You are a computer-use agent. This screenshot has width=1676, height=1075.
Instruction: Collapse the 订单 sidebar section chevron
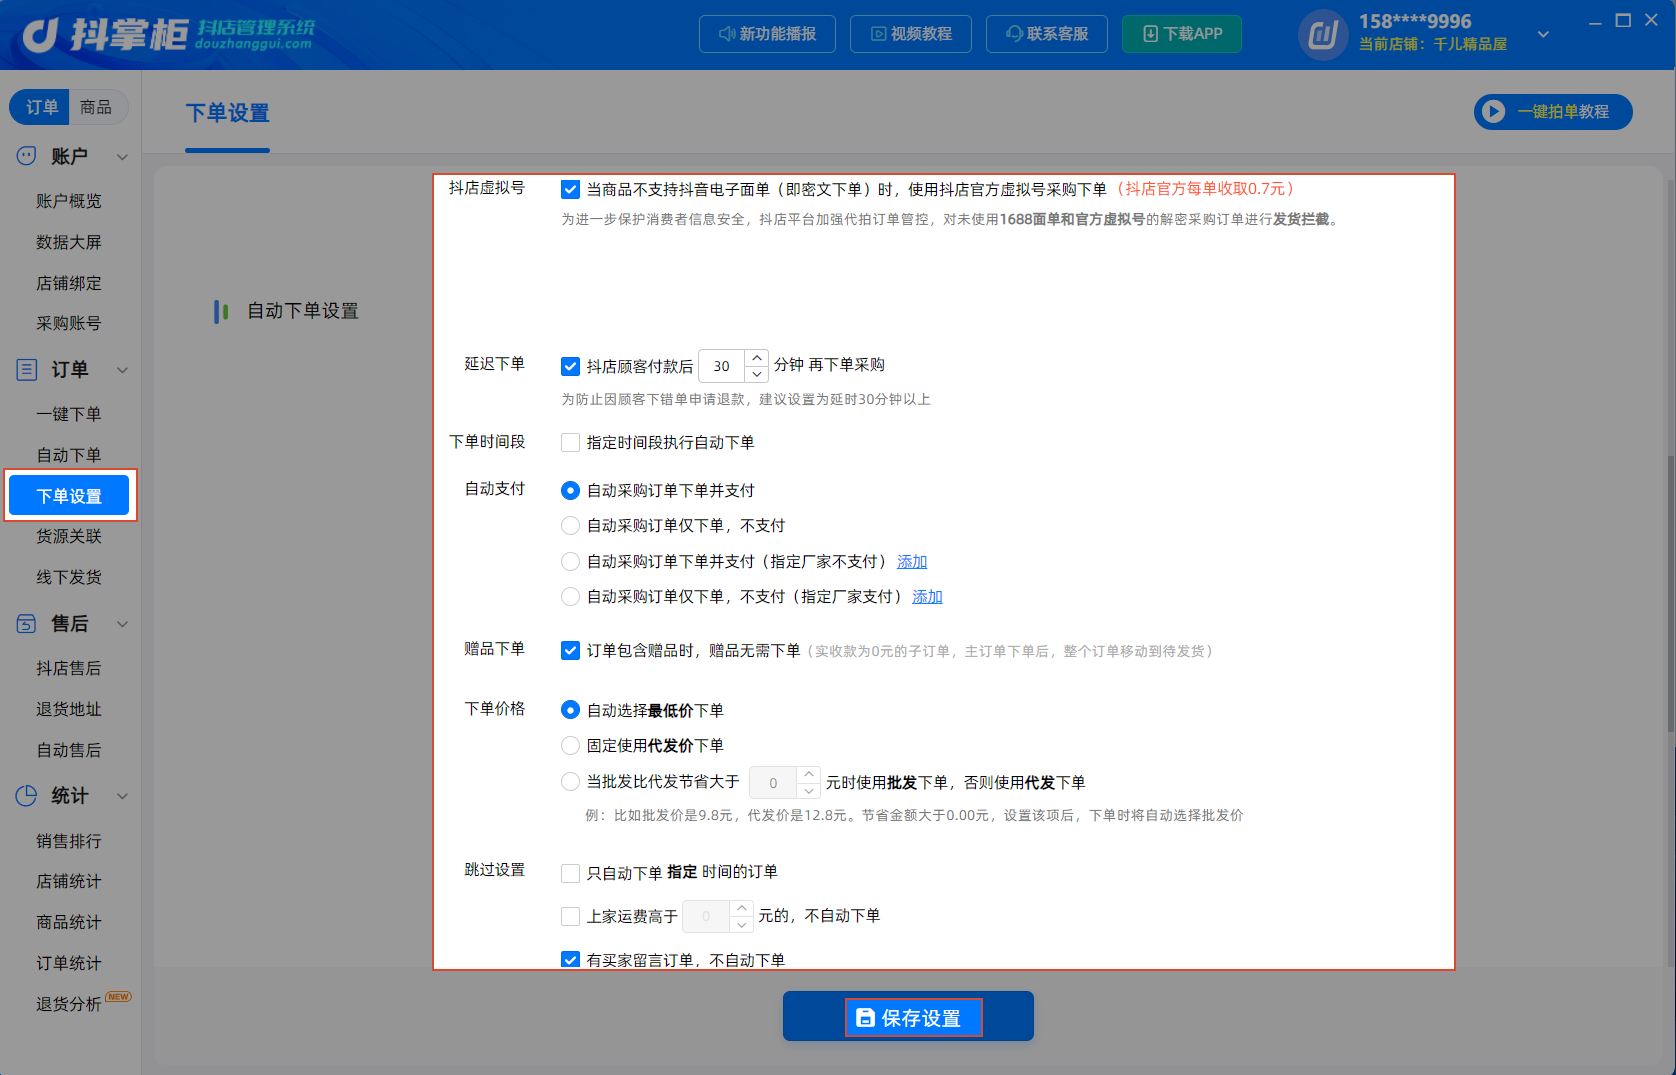pos(122,370)
